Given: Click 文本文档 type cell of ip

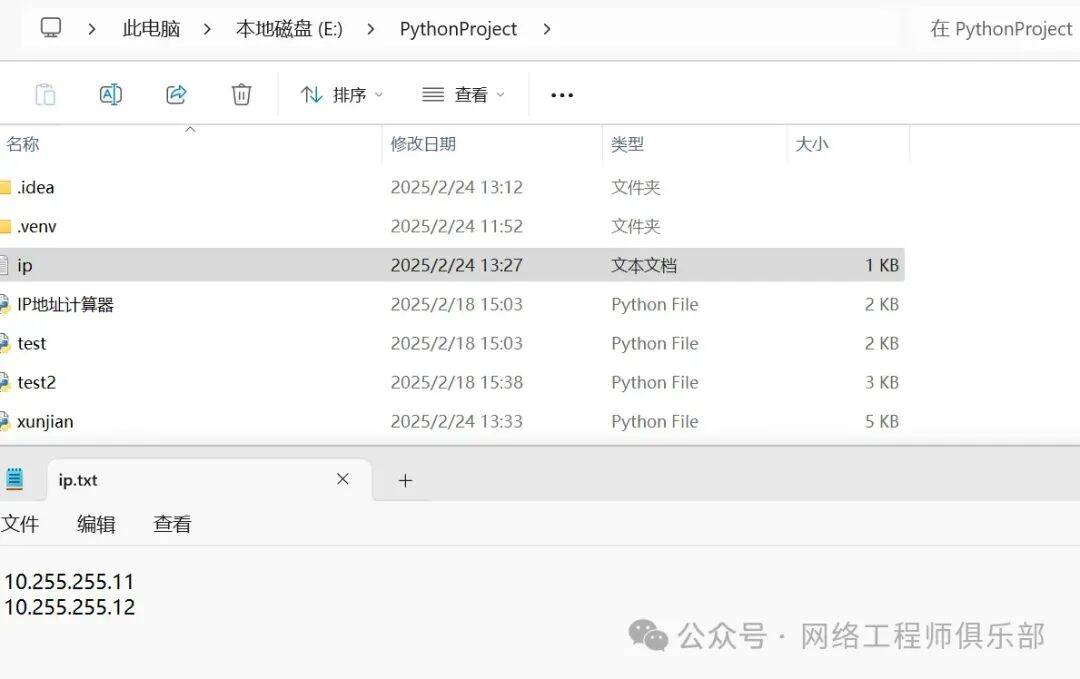Looking at the screenshot, I should (644, 265).
